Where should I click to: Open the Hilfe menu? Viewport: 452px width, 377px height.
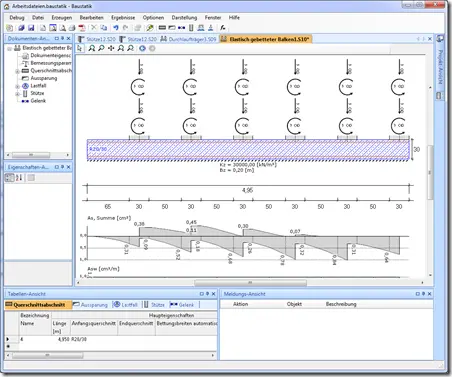point(234,17)
